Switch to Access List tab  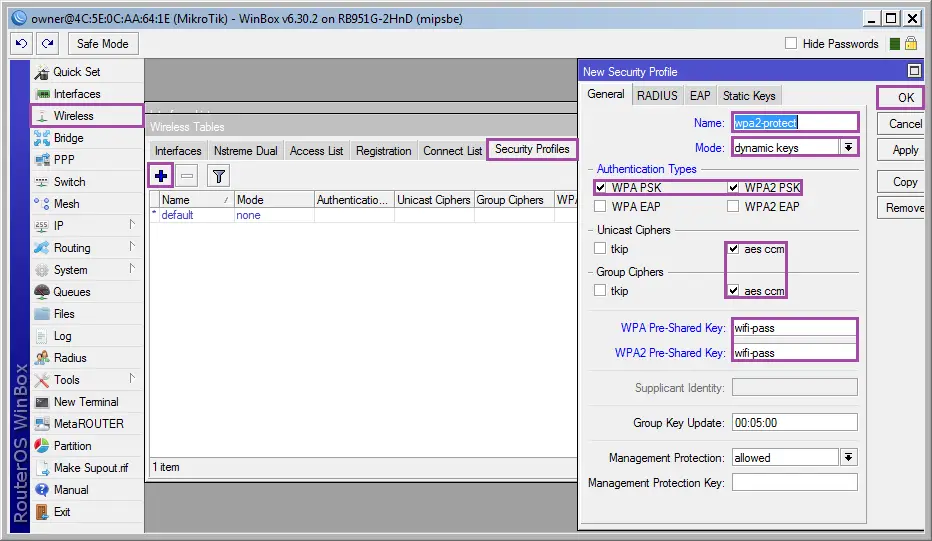tap(316, 151)
